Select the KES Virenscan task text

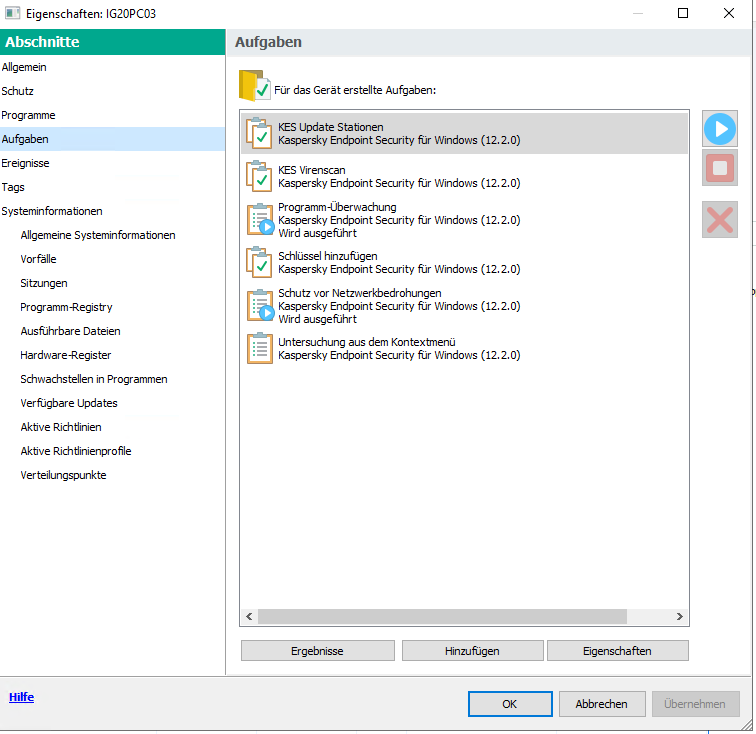pos(311,170)
